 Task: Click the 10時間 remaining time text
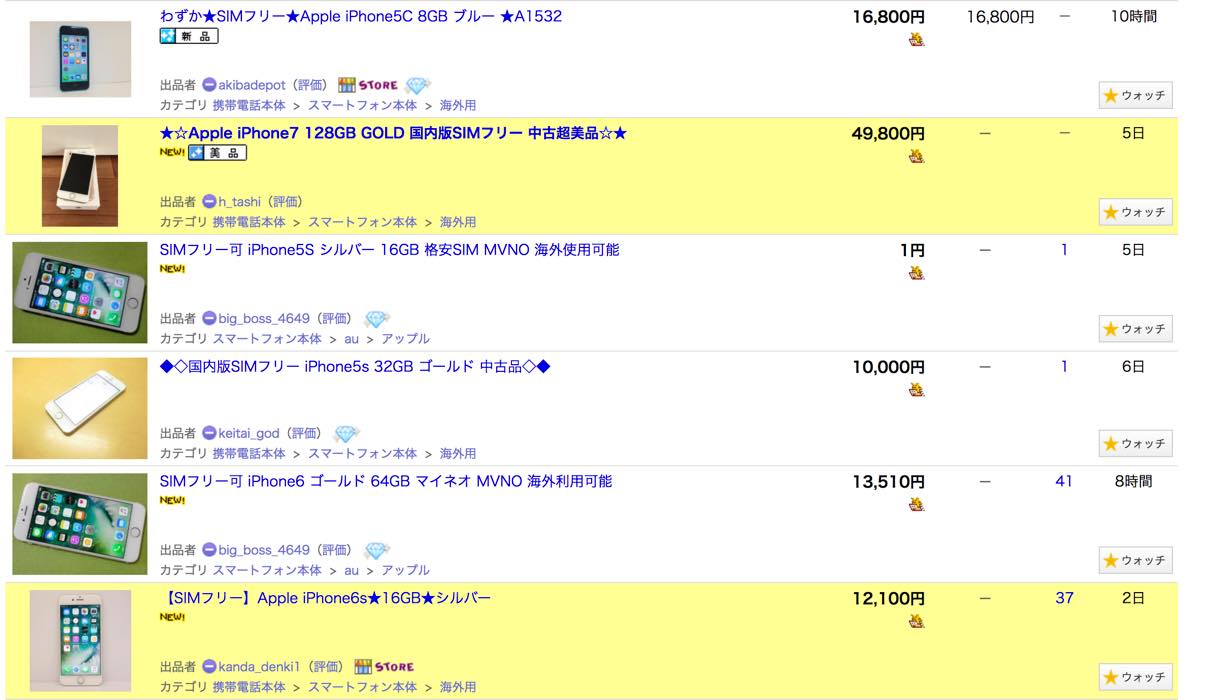click(x=1134, y=17)
